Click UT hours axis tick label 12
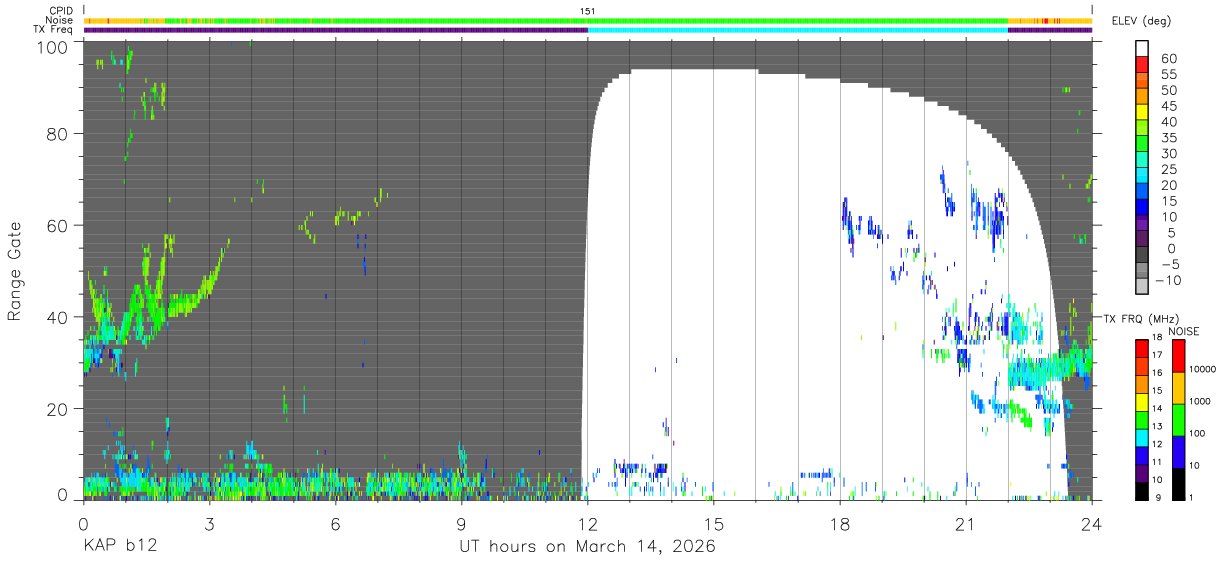The image size is (1228, 567). point(587,523)
